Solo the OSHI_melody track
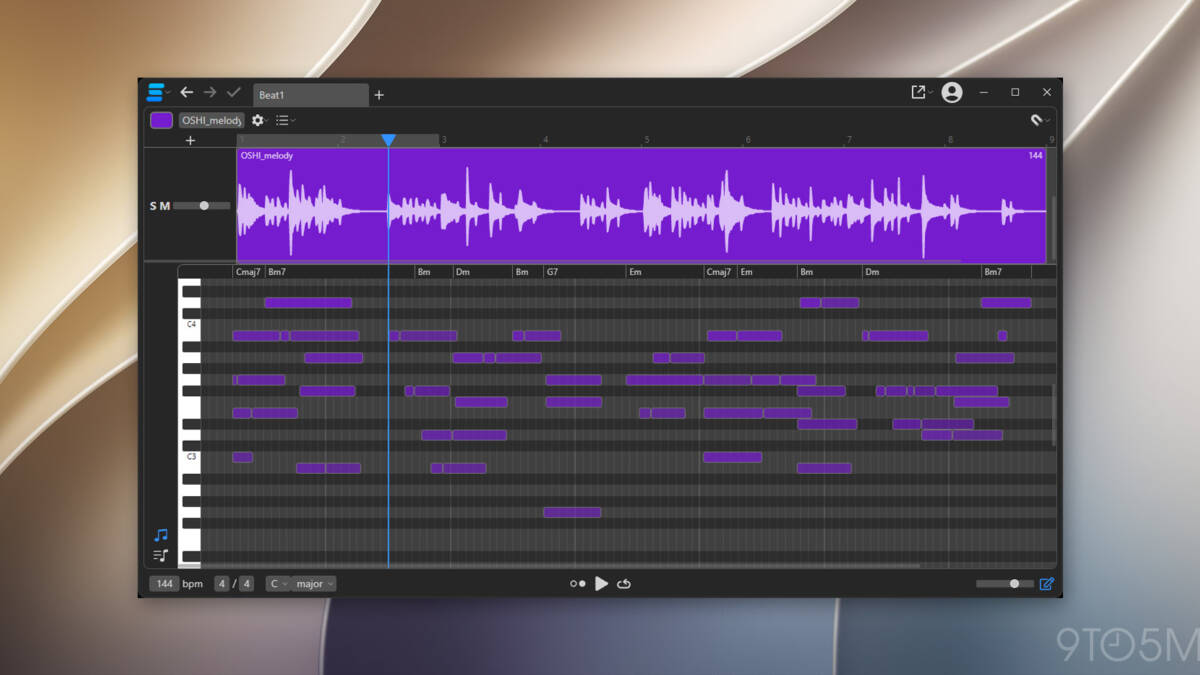Image resolution: width=1200 pixels, height=675 pixels. [x=154, y=206]
